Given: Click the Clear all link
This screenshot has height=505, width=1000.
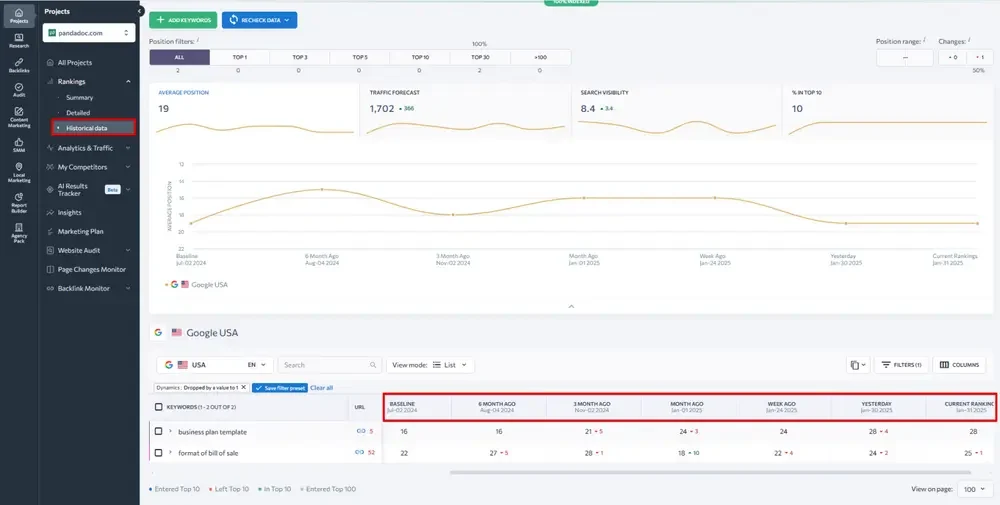Looking at the screenshot, I should pyautogui.click(x=321, y=388).
